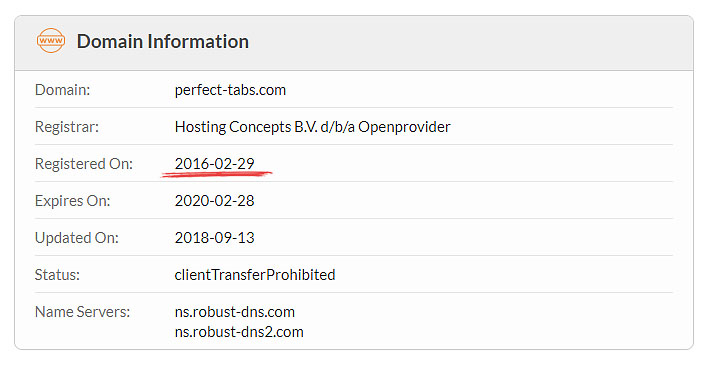This screenshot has height=368, width=708.
Task: Click the Registered On: label
Action: click(x=84, y=163)
